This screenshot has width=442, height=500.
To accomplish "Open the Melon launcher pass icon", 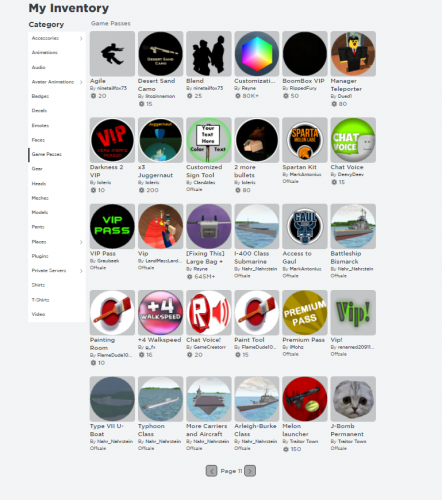I will pyautogui.click(x=305, y=399).
